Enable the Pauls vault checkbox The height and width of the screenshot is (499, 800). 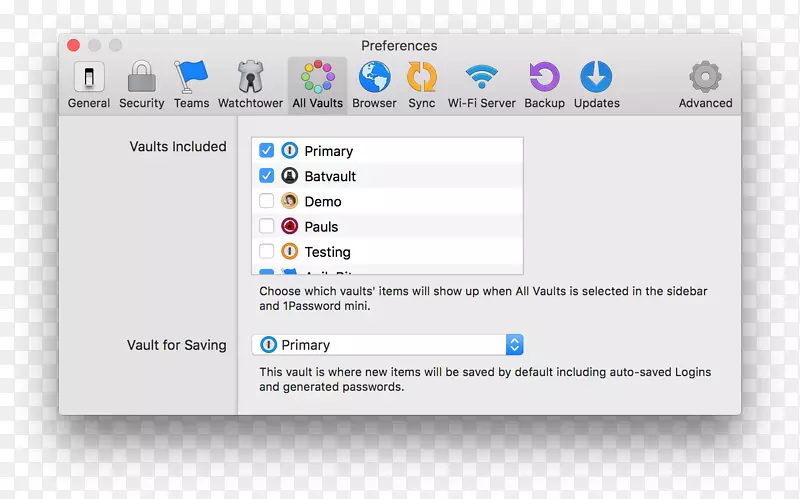266,226
